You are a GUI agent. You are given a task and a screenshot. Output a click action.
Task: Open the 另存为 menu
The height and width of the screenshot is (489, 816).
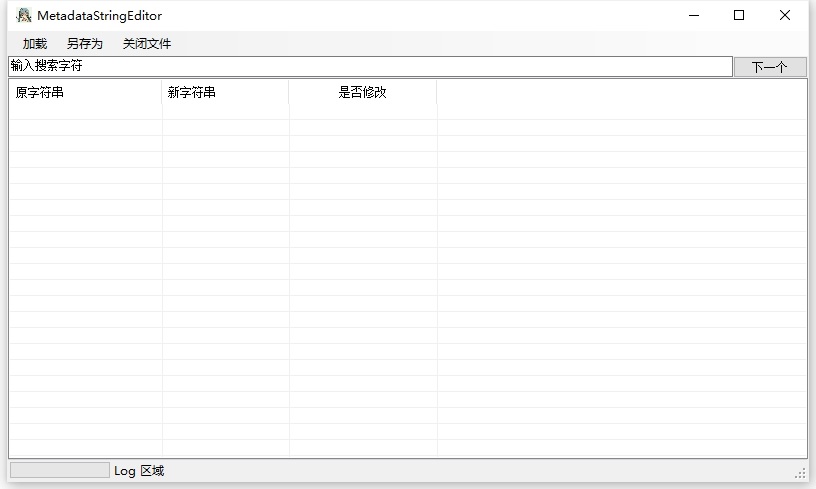(x=85, y=44)
